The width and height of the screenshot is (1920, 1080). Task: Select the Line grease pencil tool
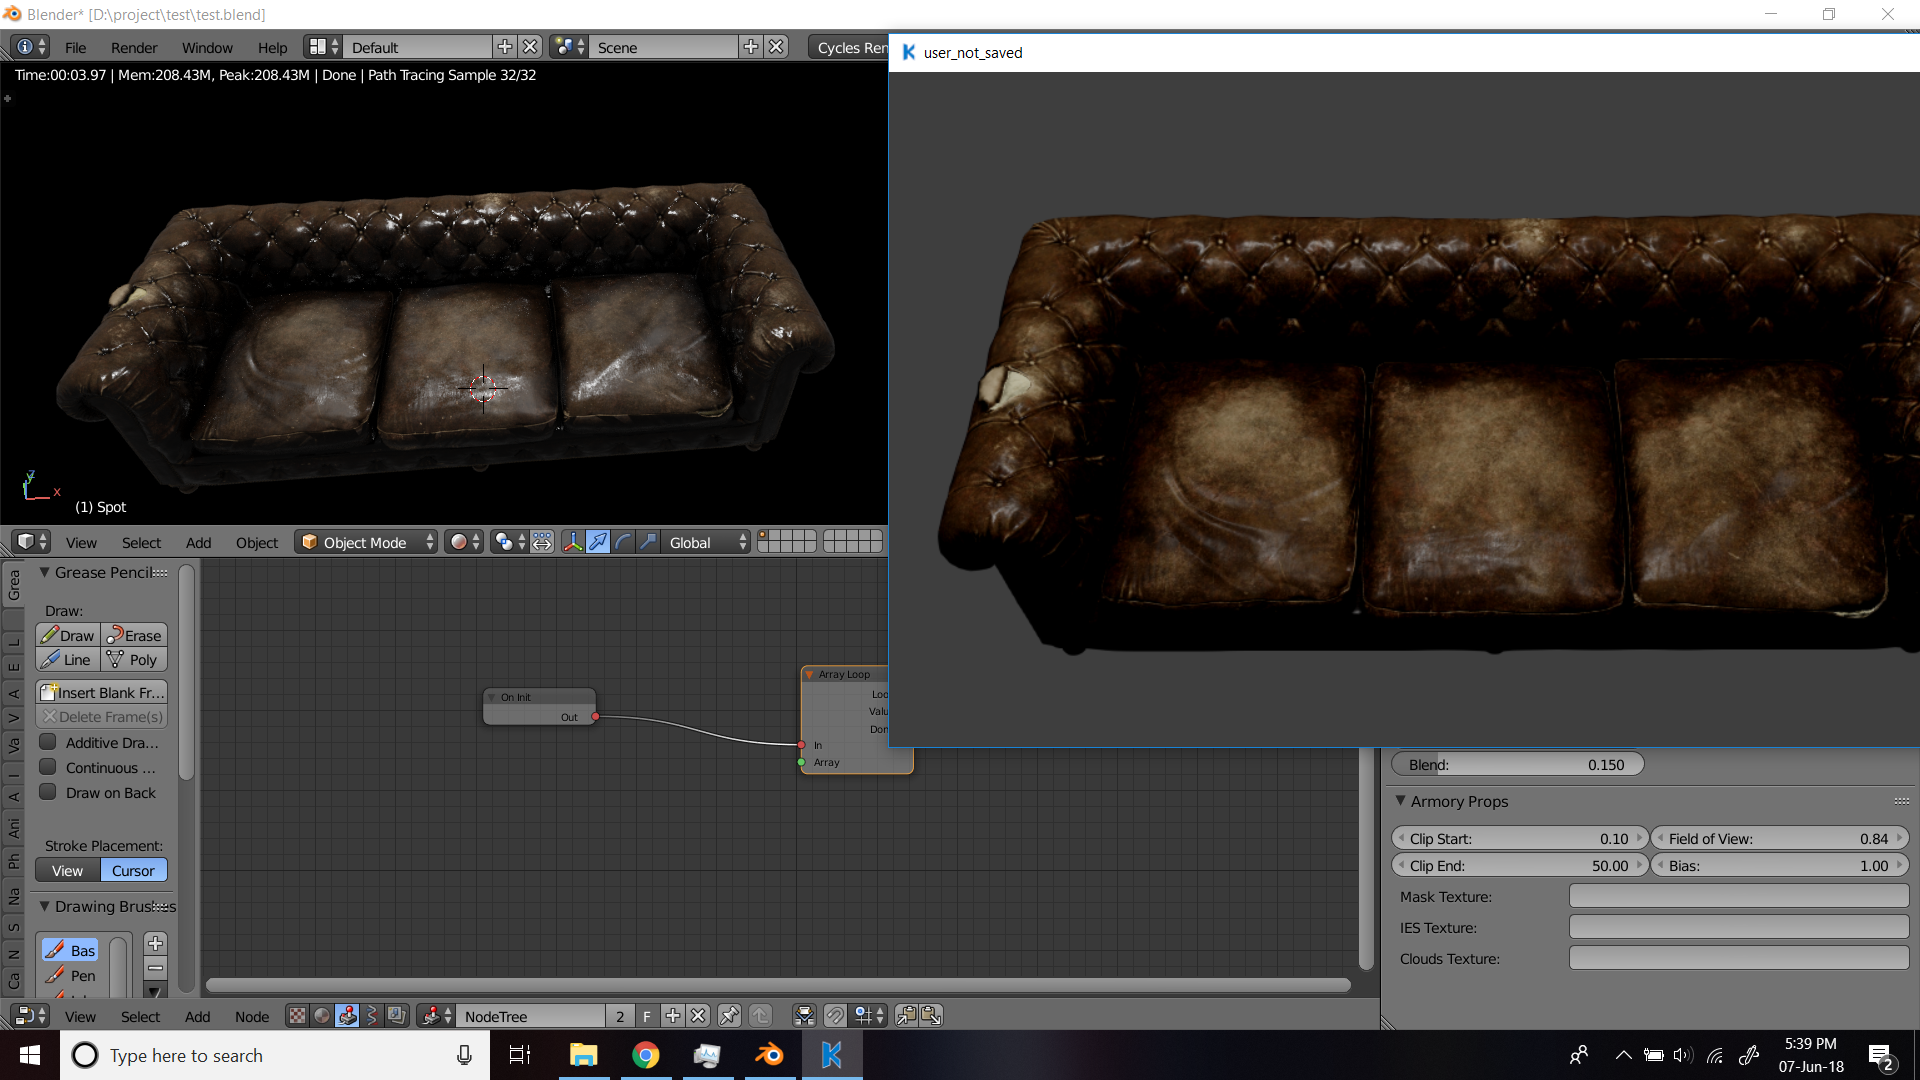click(68, 659)
